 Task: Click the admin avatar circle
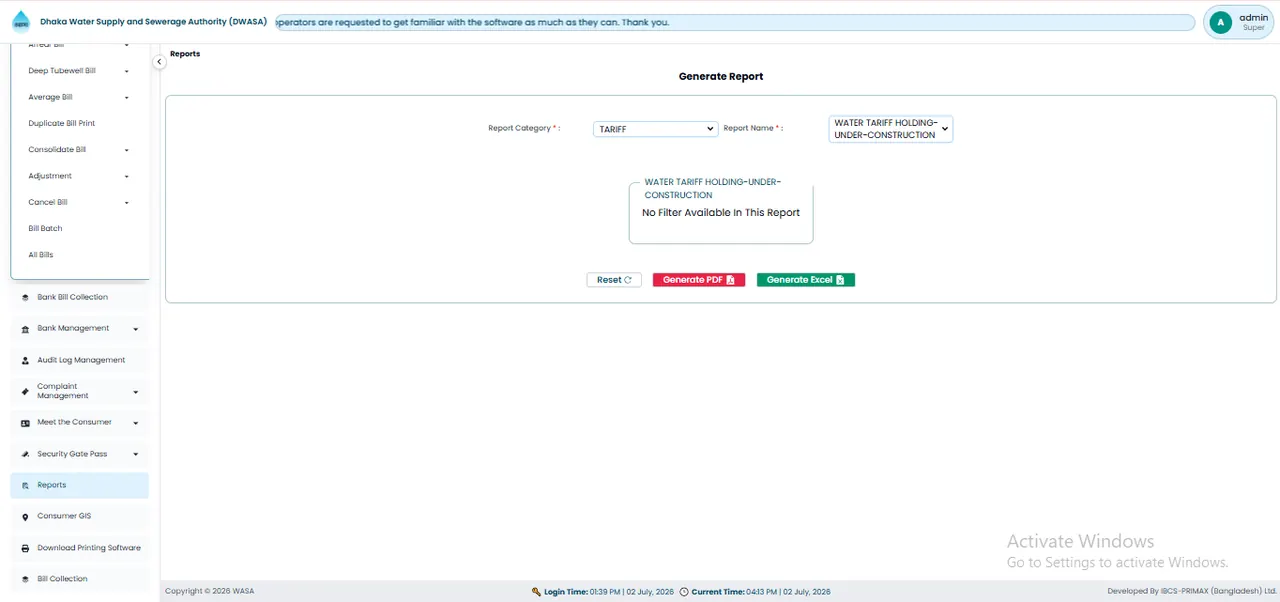(x=1220, y=22)
